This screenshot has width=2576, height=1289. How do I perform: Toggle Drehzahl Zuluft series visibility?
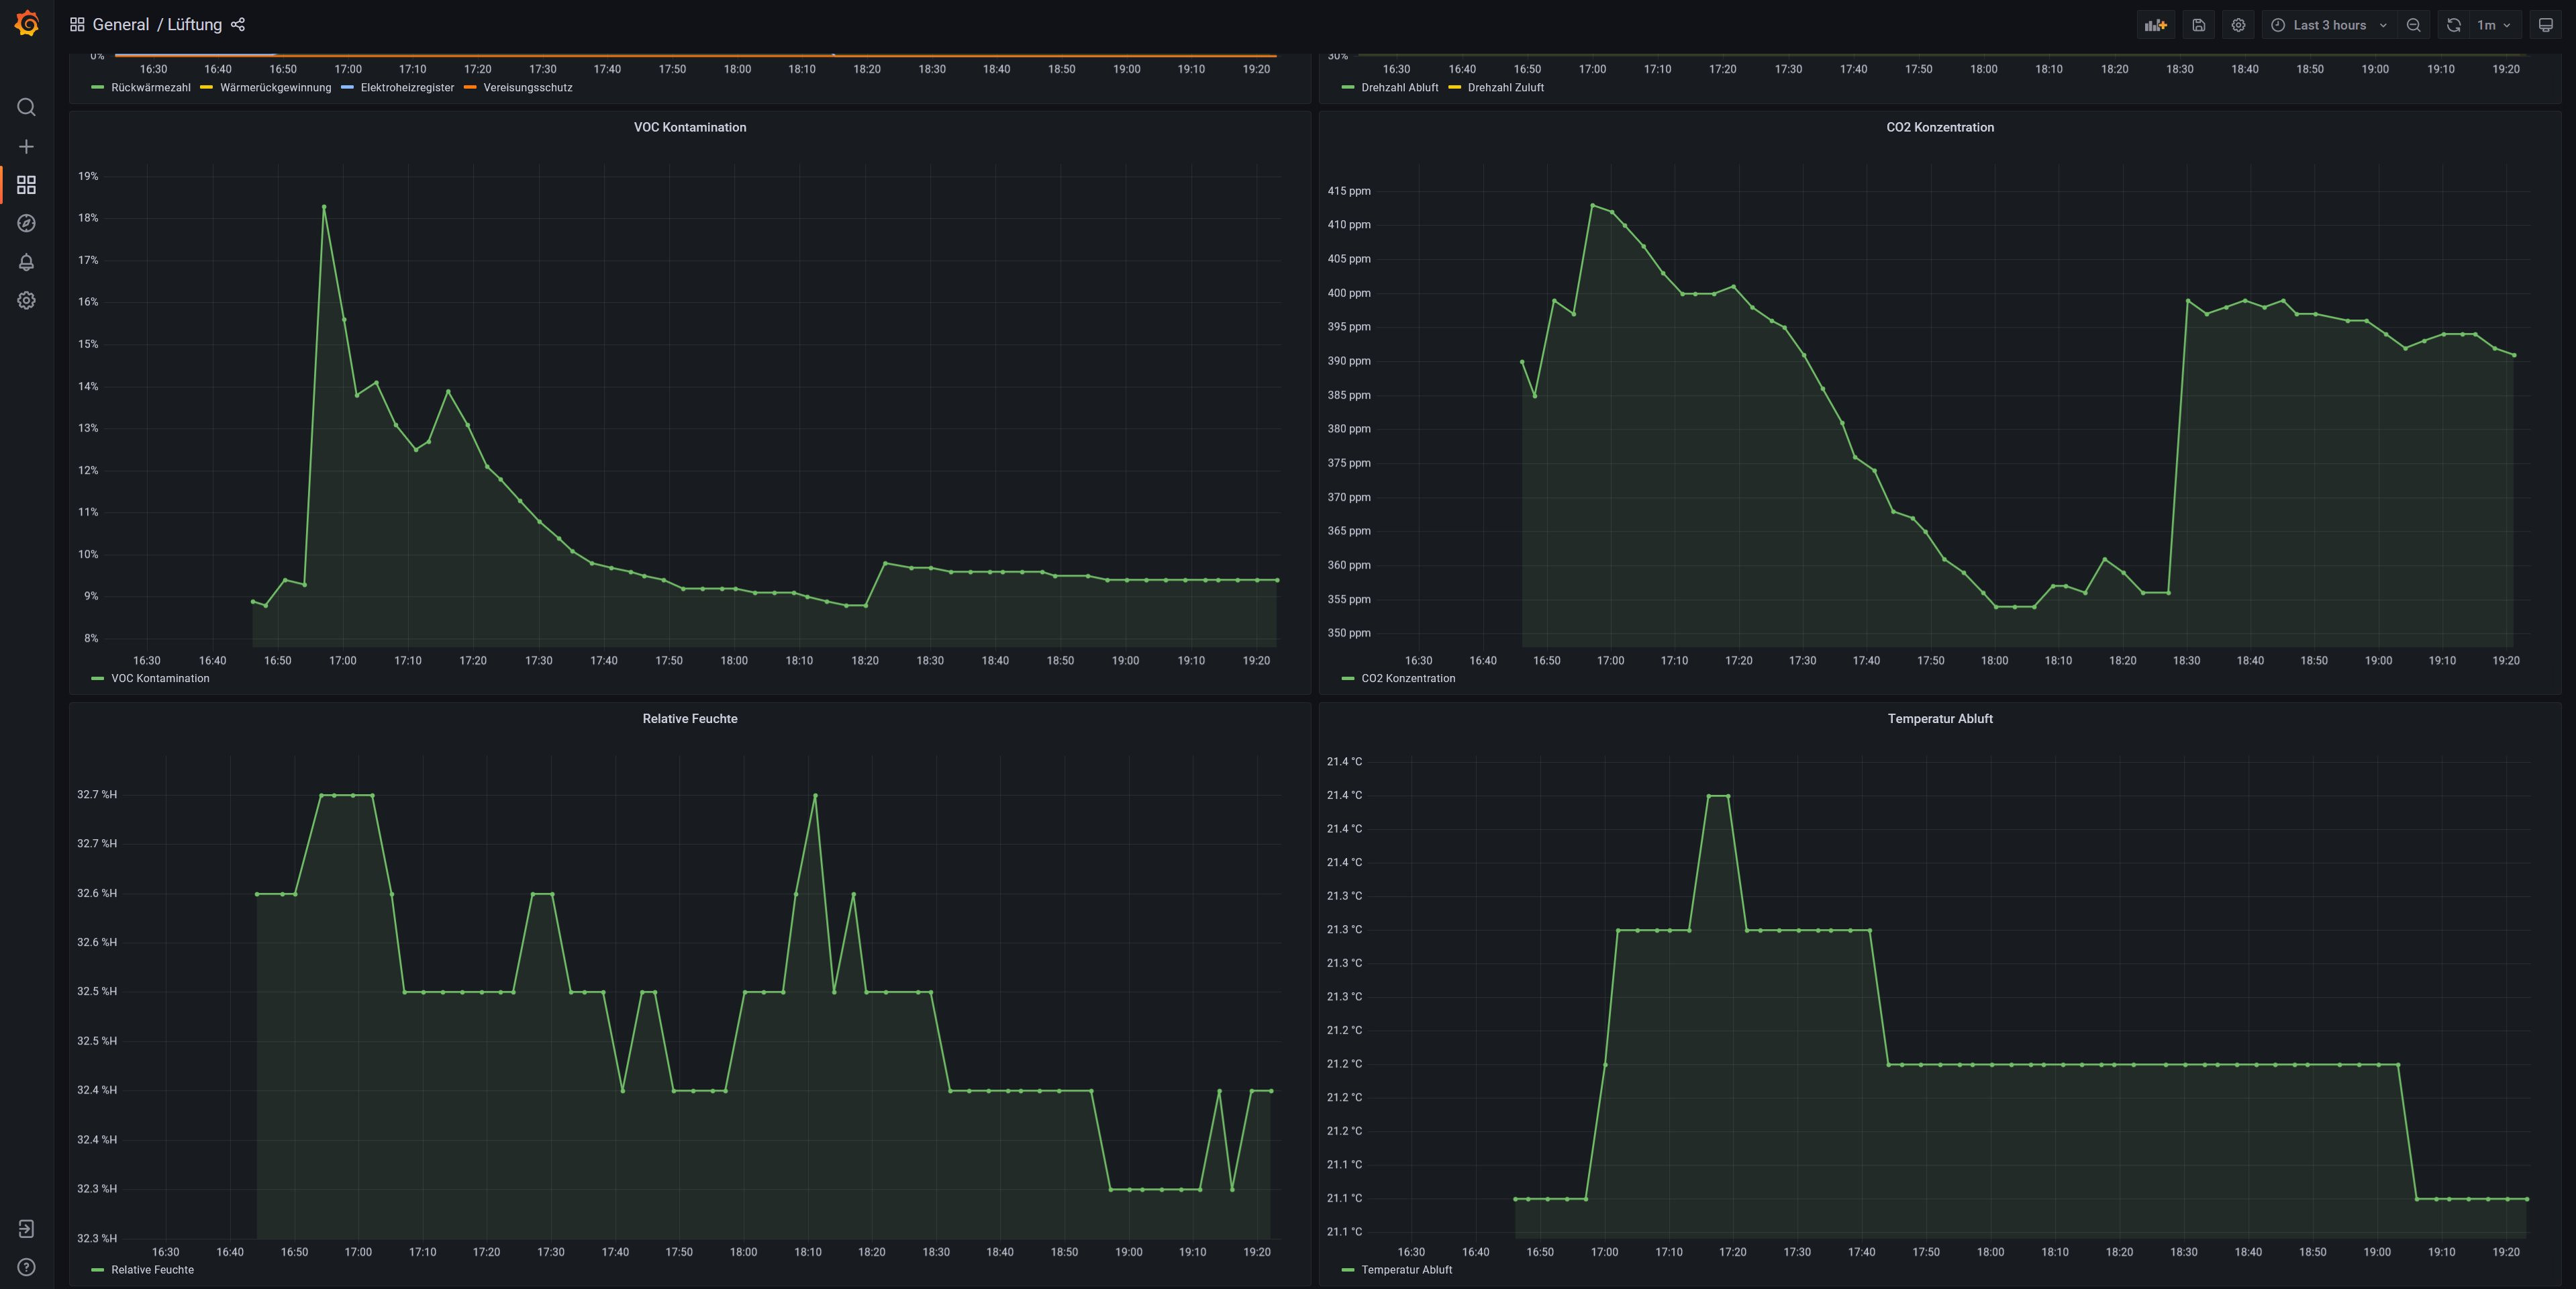click(x=1505, y=88)
